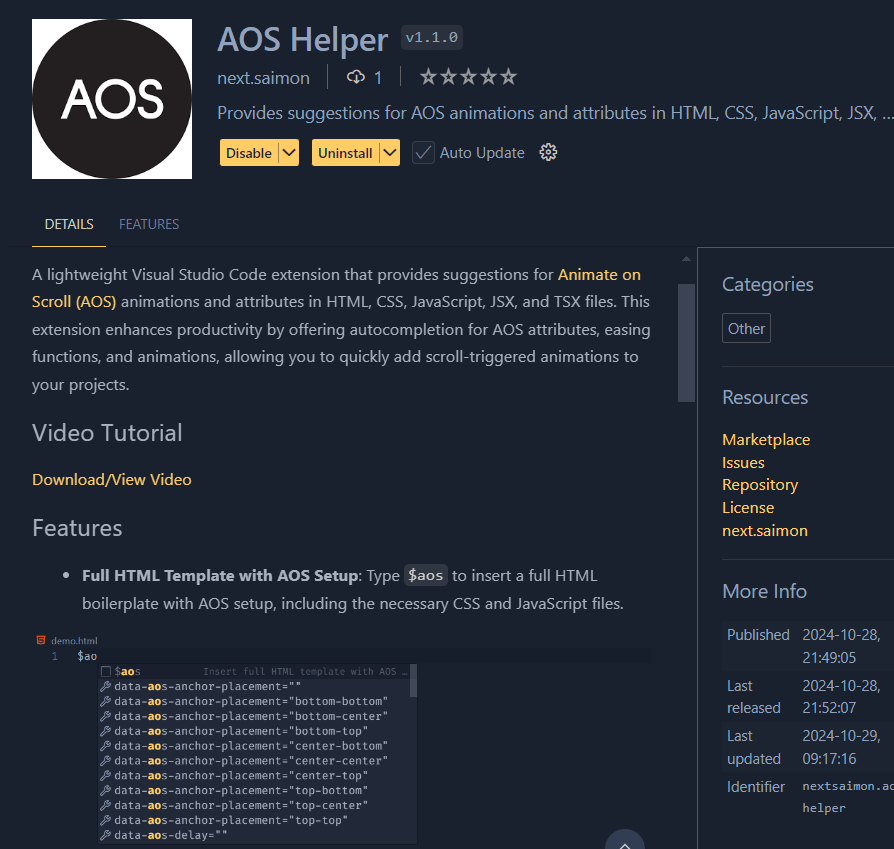Image resolution: width=894 pixels, height=849 pixels.
Task: Open the Repository resource link
Action: 760,485
